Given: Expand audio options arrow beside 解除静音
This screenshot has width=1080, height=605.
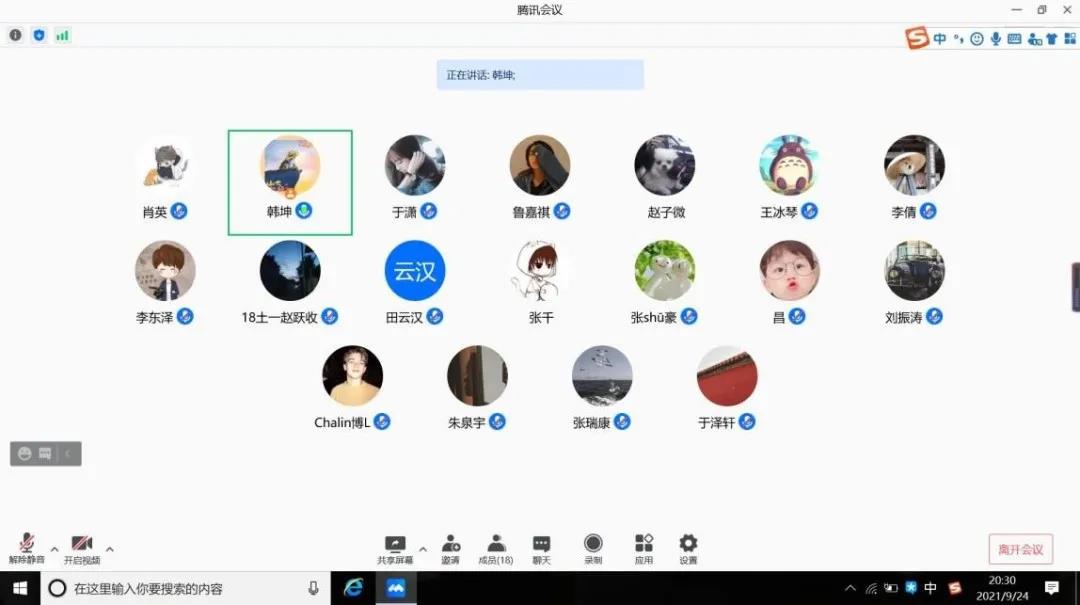Looking at the screenshot, I should click(54, 549).
